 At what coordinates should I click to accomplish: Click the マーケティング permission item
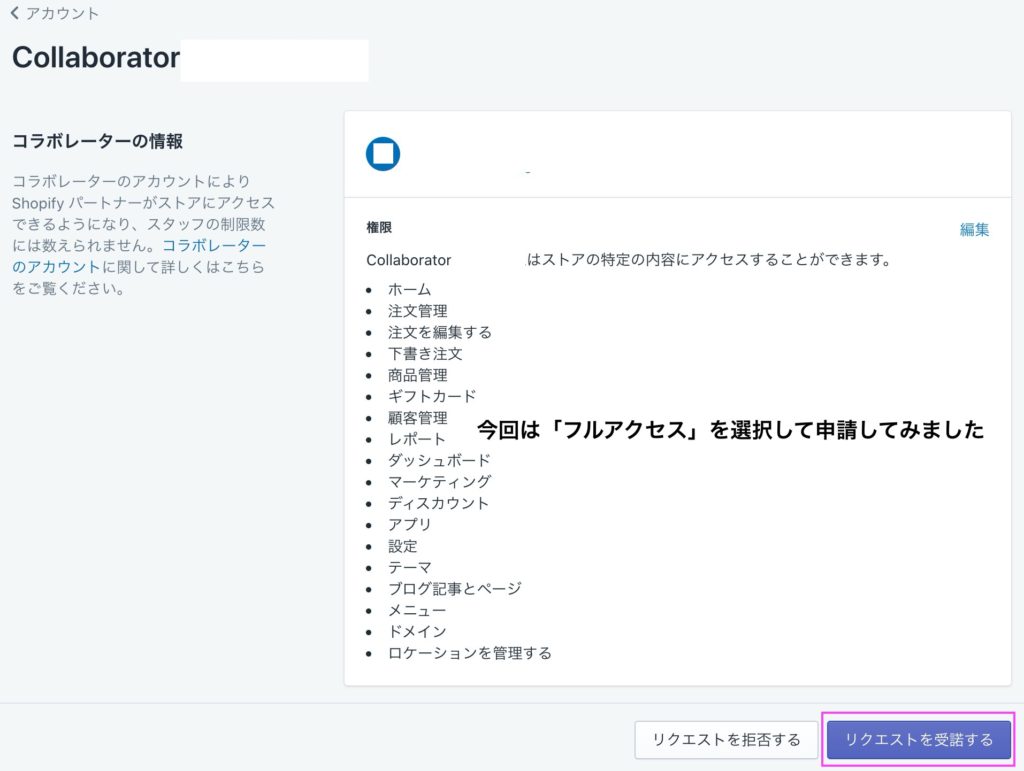point(439,482)
